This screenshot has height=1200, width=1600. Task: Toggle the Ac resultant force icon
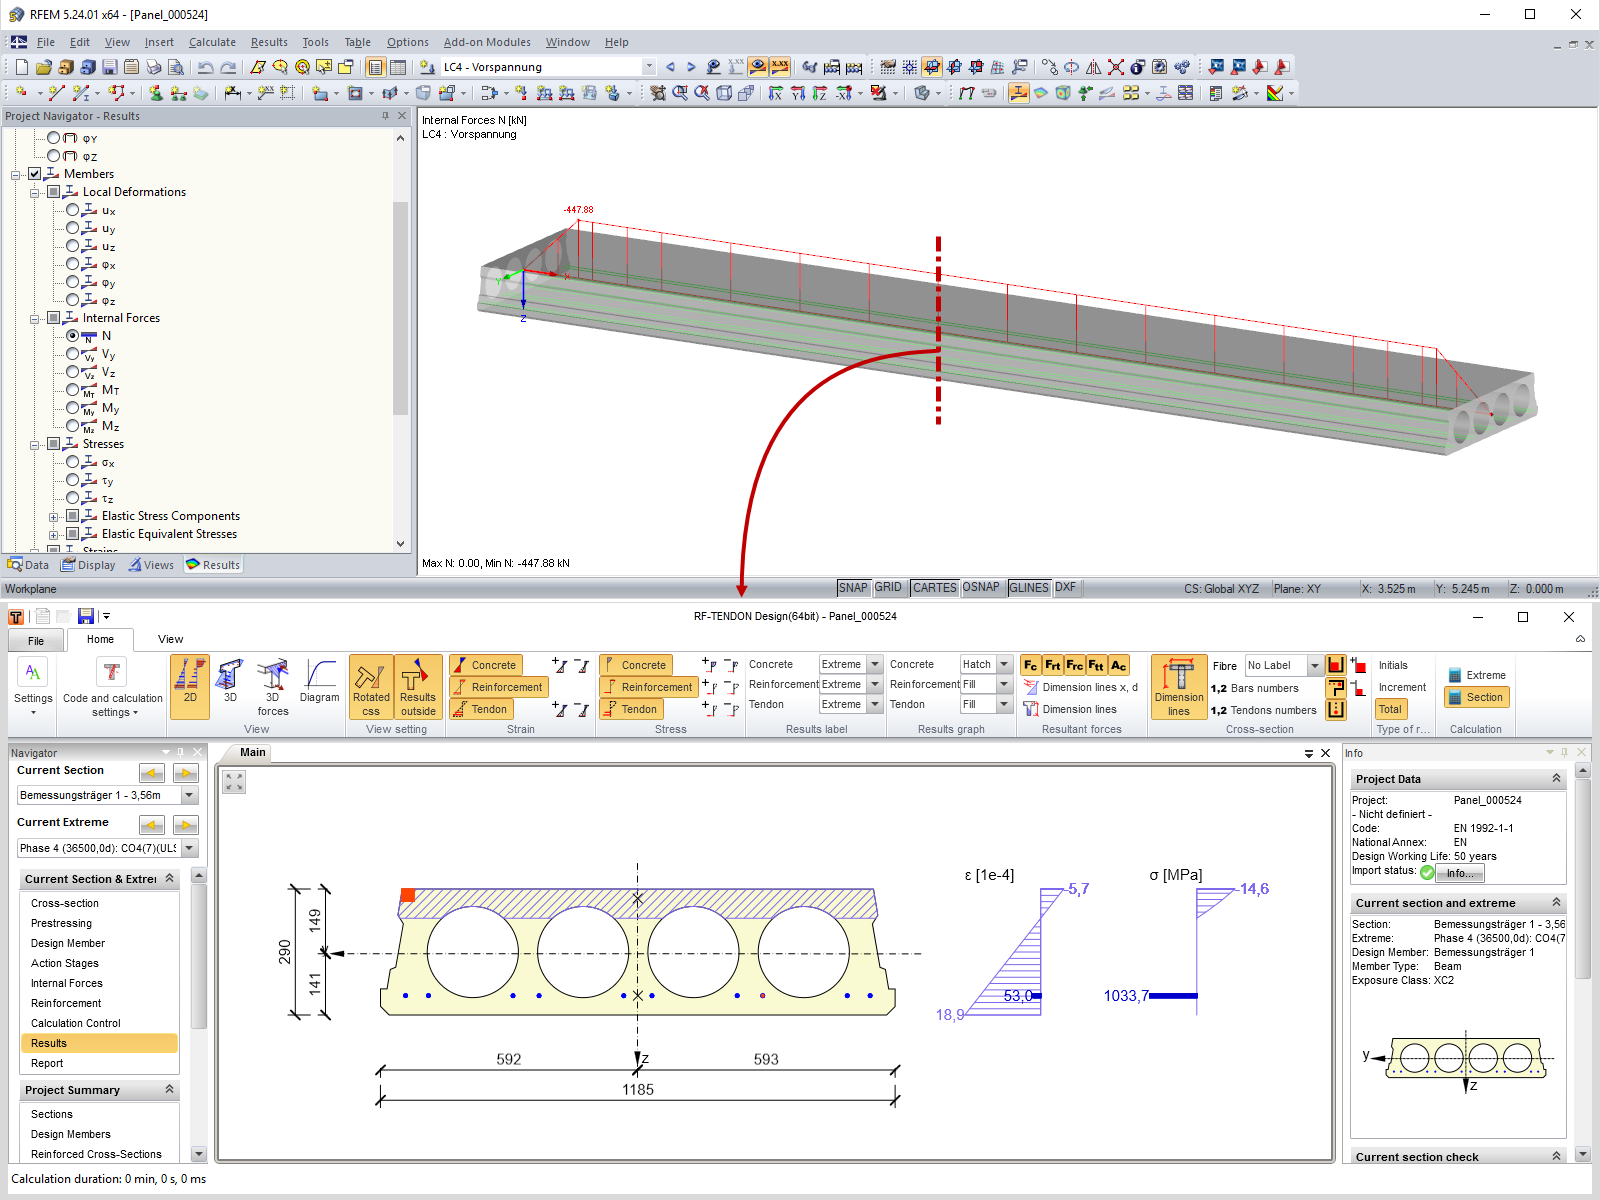point(1119,665)
